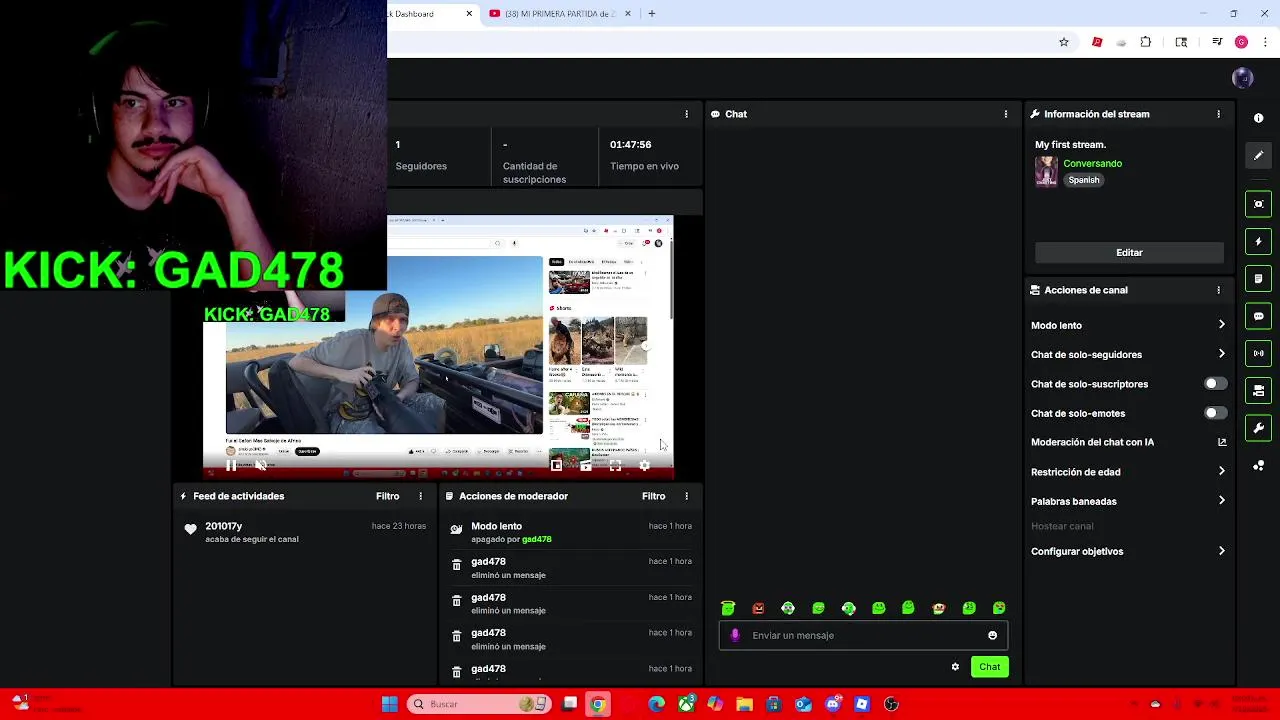Bookmark this page with the star icon

coord(1064,42)
